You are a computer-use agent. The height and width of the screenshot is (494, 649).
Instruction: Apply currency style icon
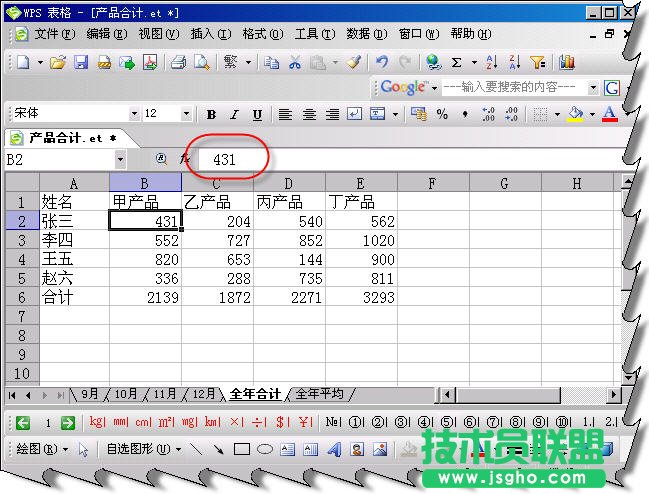(x=418, y=114)
